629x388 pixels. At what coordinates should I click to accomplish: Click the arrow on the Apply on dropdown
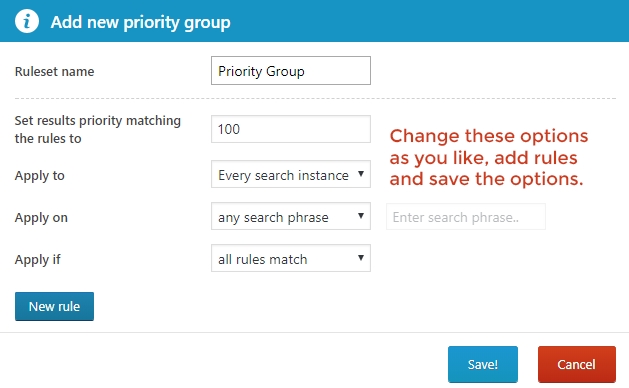tap(361, 216)
